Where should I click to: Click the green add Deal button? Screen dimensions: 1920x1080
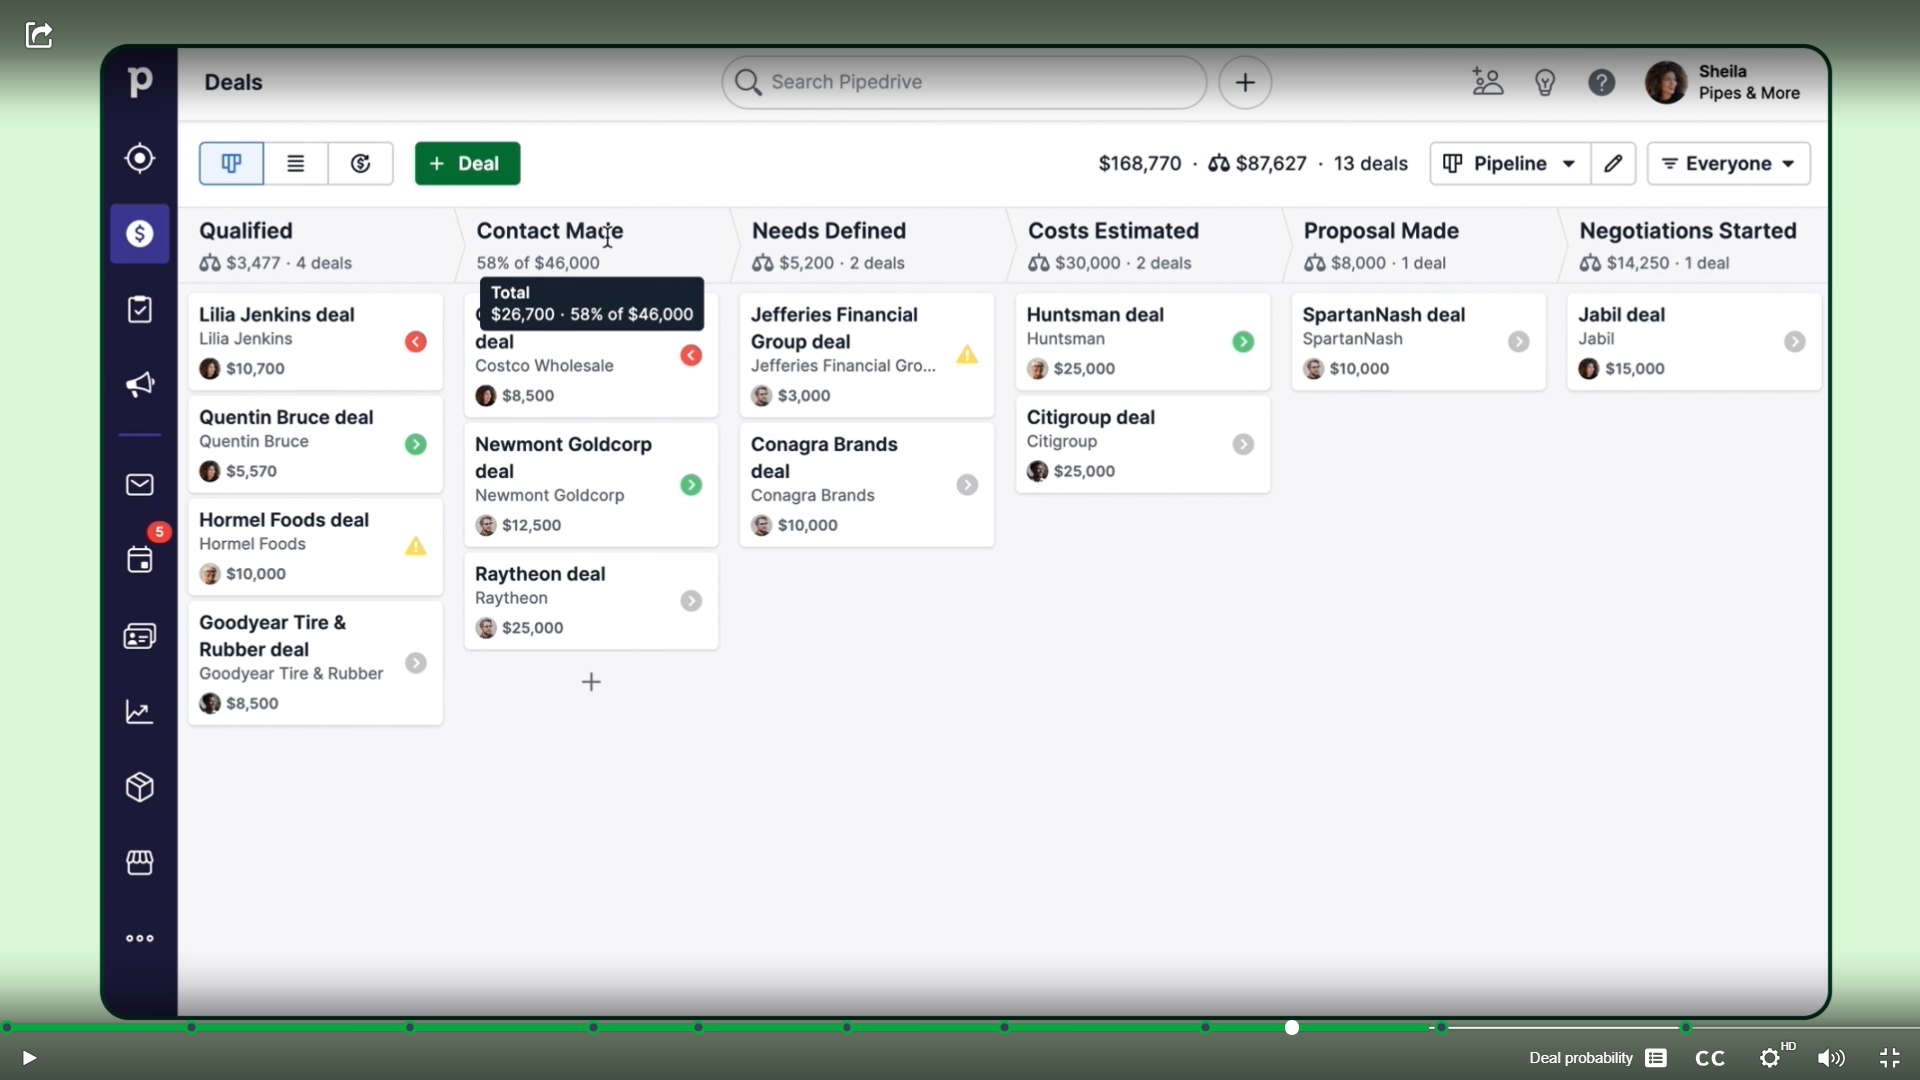pos(467,164)
